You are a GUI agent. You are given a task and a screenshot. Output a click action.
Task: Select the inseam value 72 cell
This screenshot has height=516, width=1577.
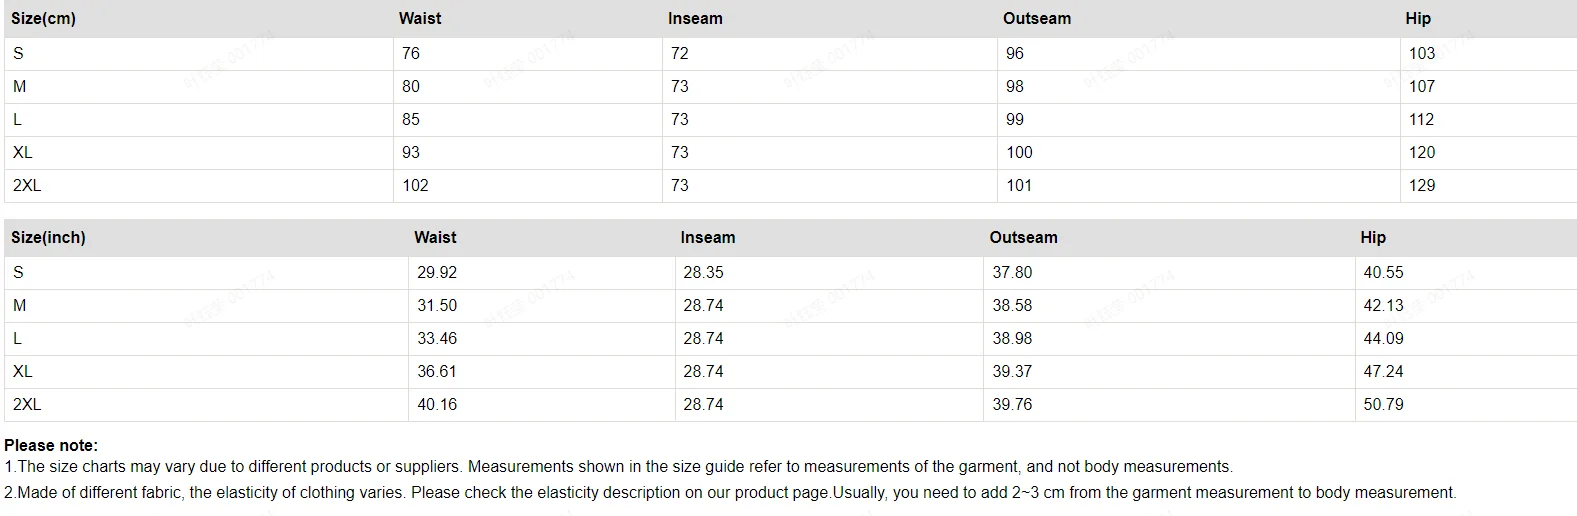click(680, 54)
